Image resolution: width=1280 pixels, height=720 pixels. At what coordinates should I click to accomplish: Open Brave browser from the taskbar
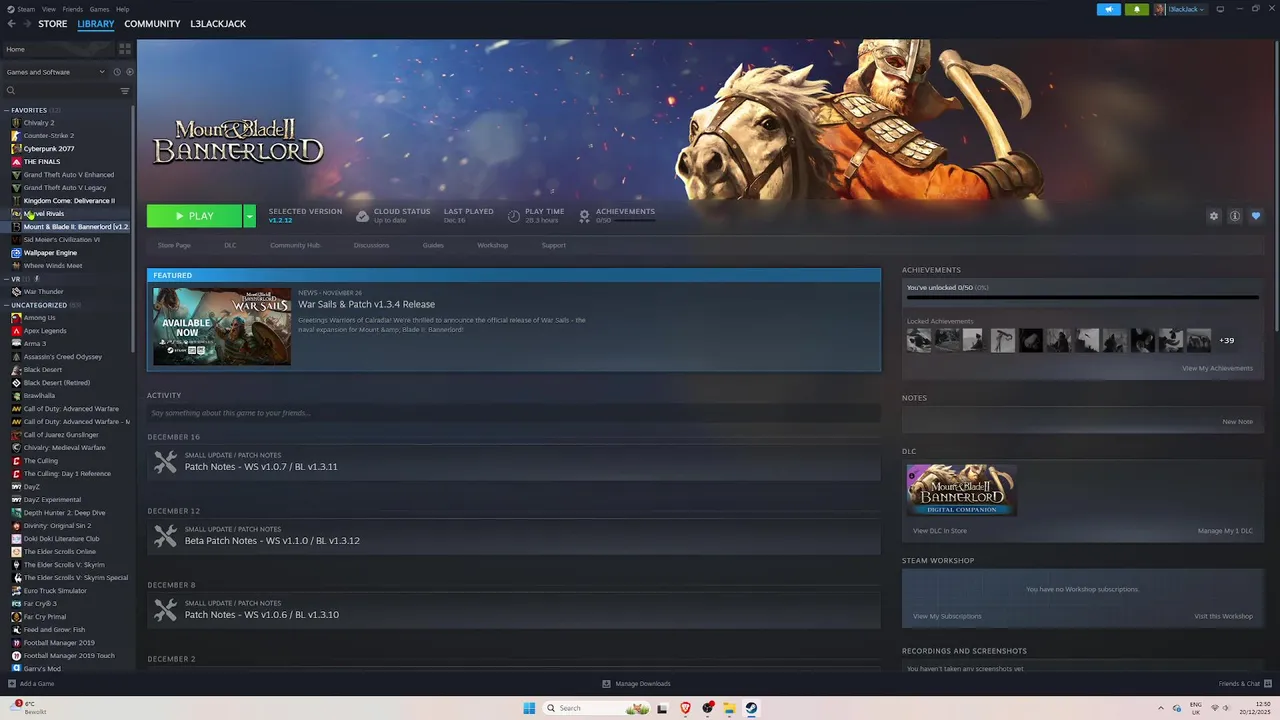pyautogui.click(x=685, y=708)
